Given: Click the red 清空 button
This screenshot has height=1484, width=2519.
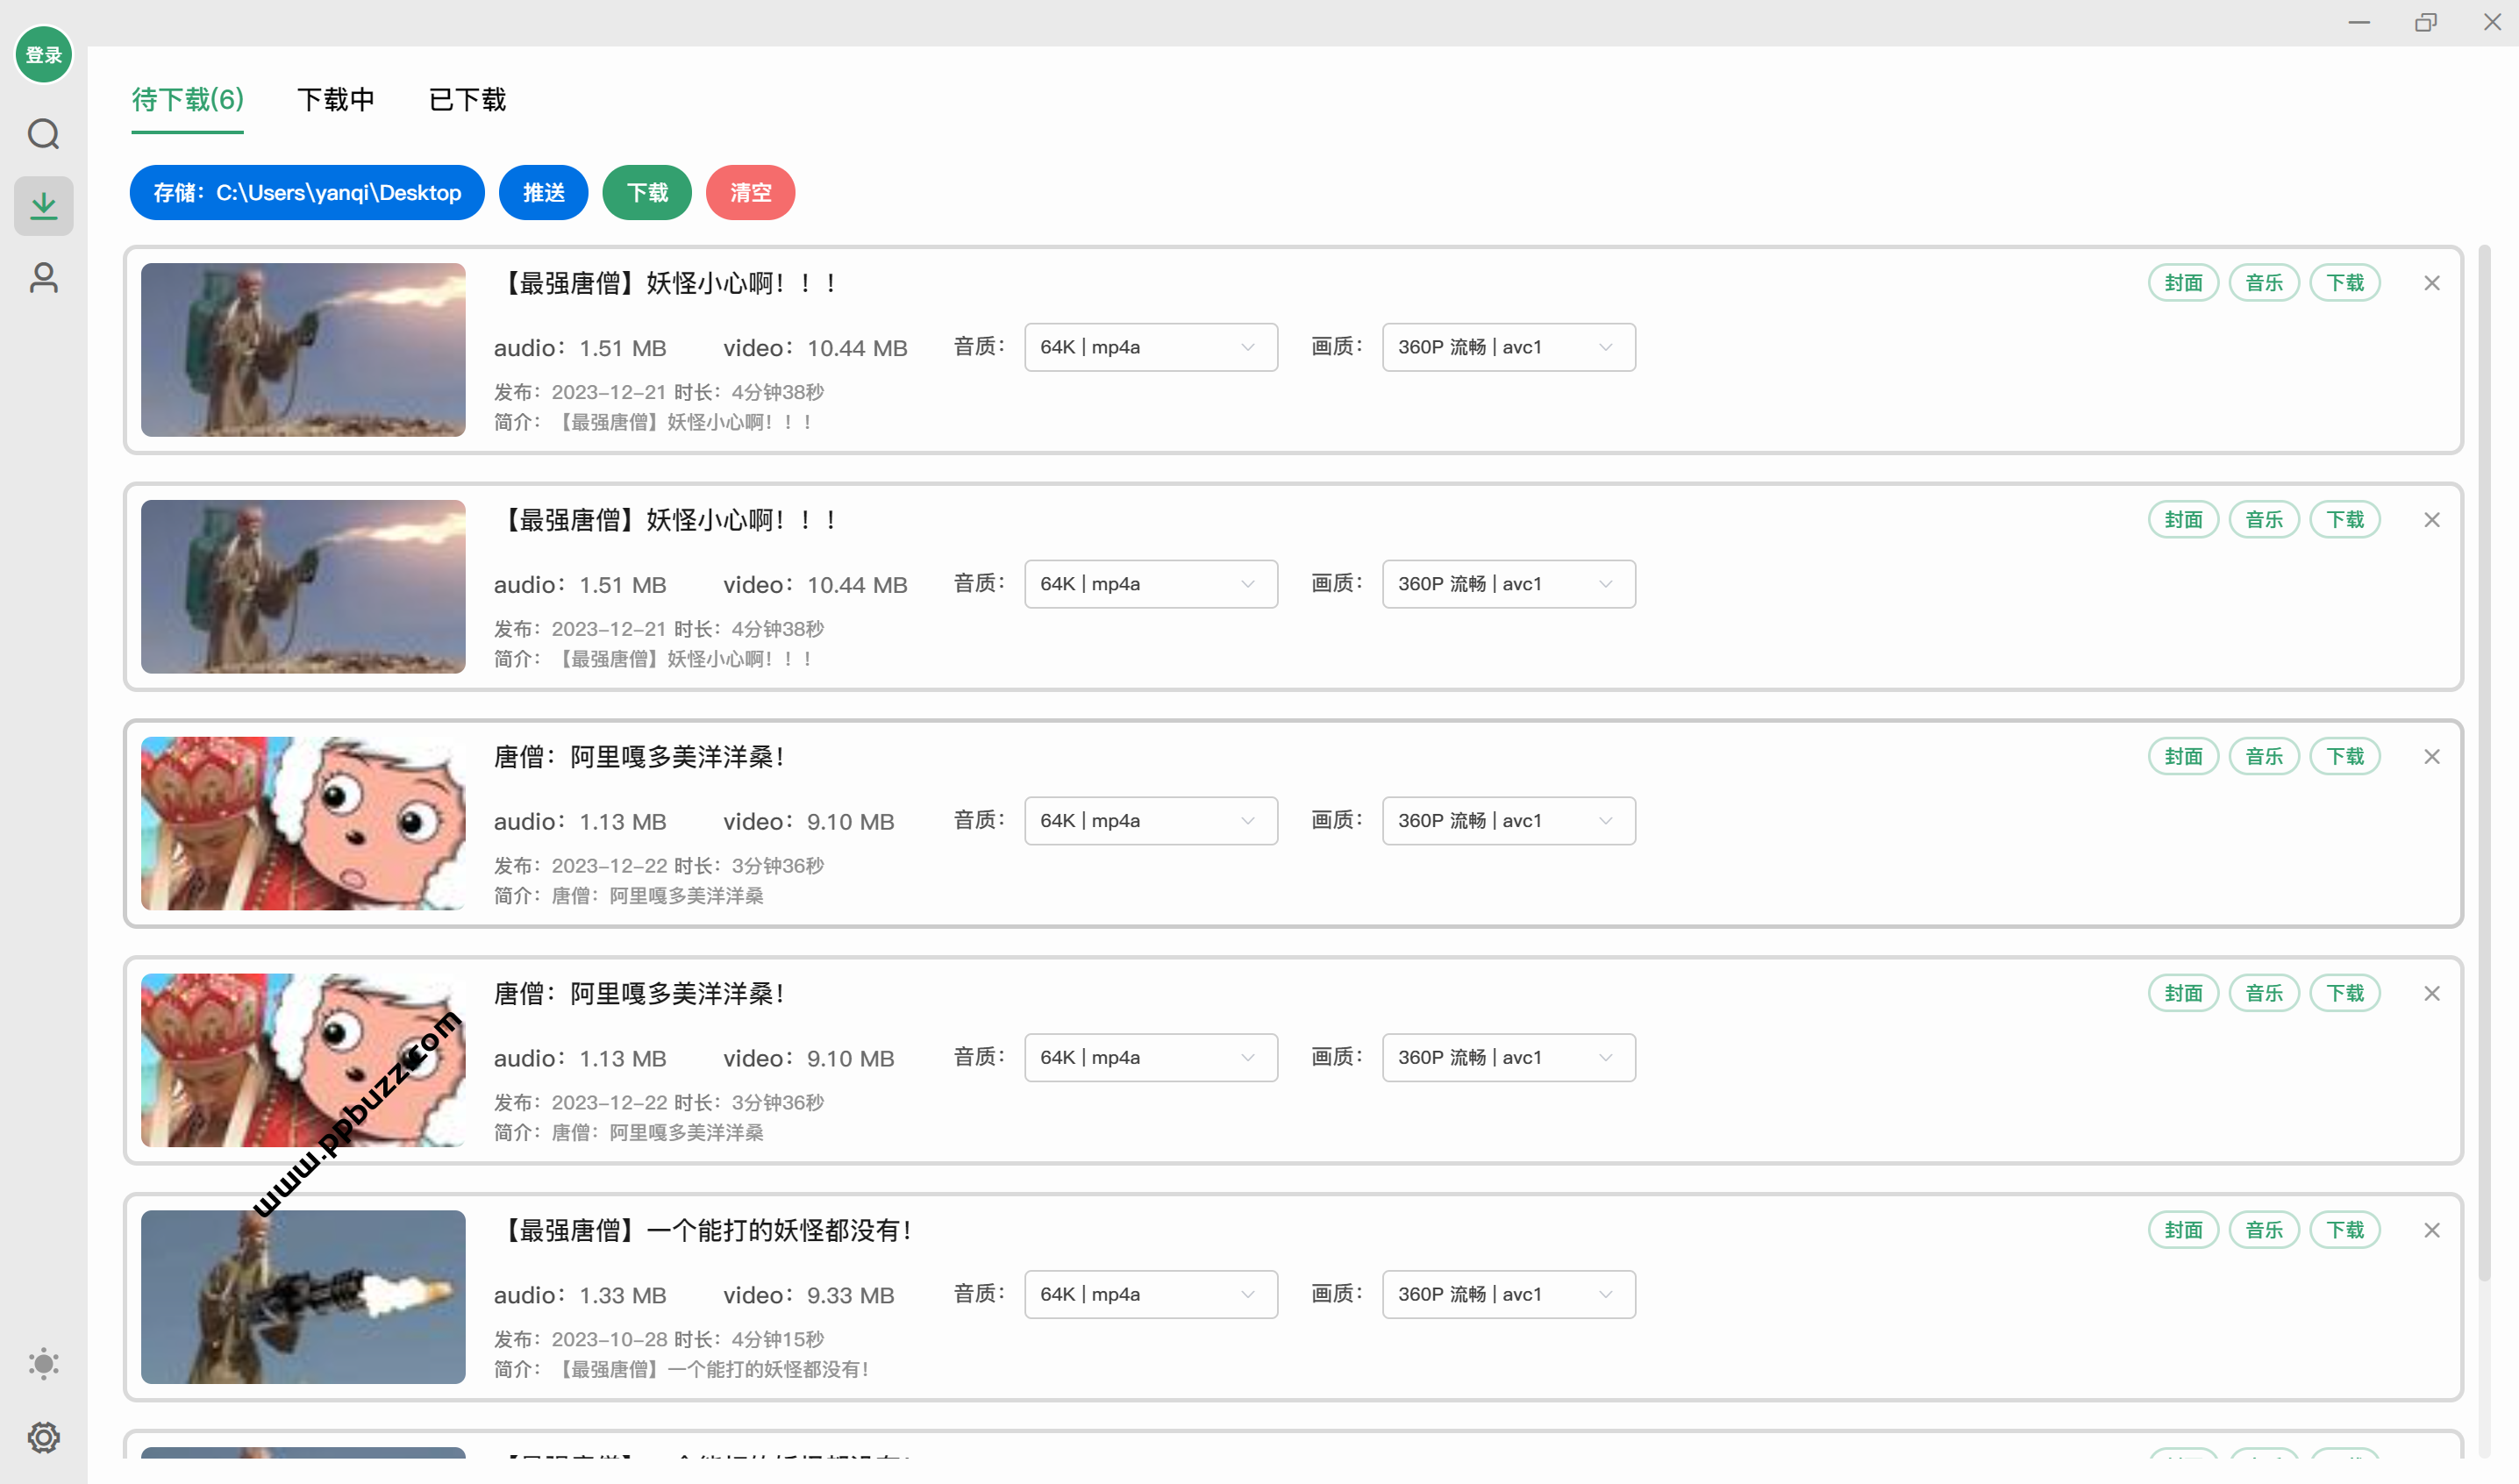Looking at the screenshot, I should (x=750, y=192).
